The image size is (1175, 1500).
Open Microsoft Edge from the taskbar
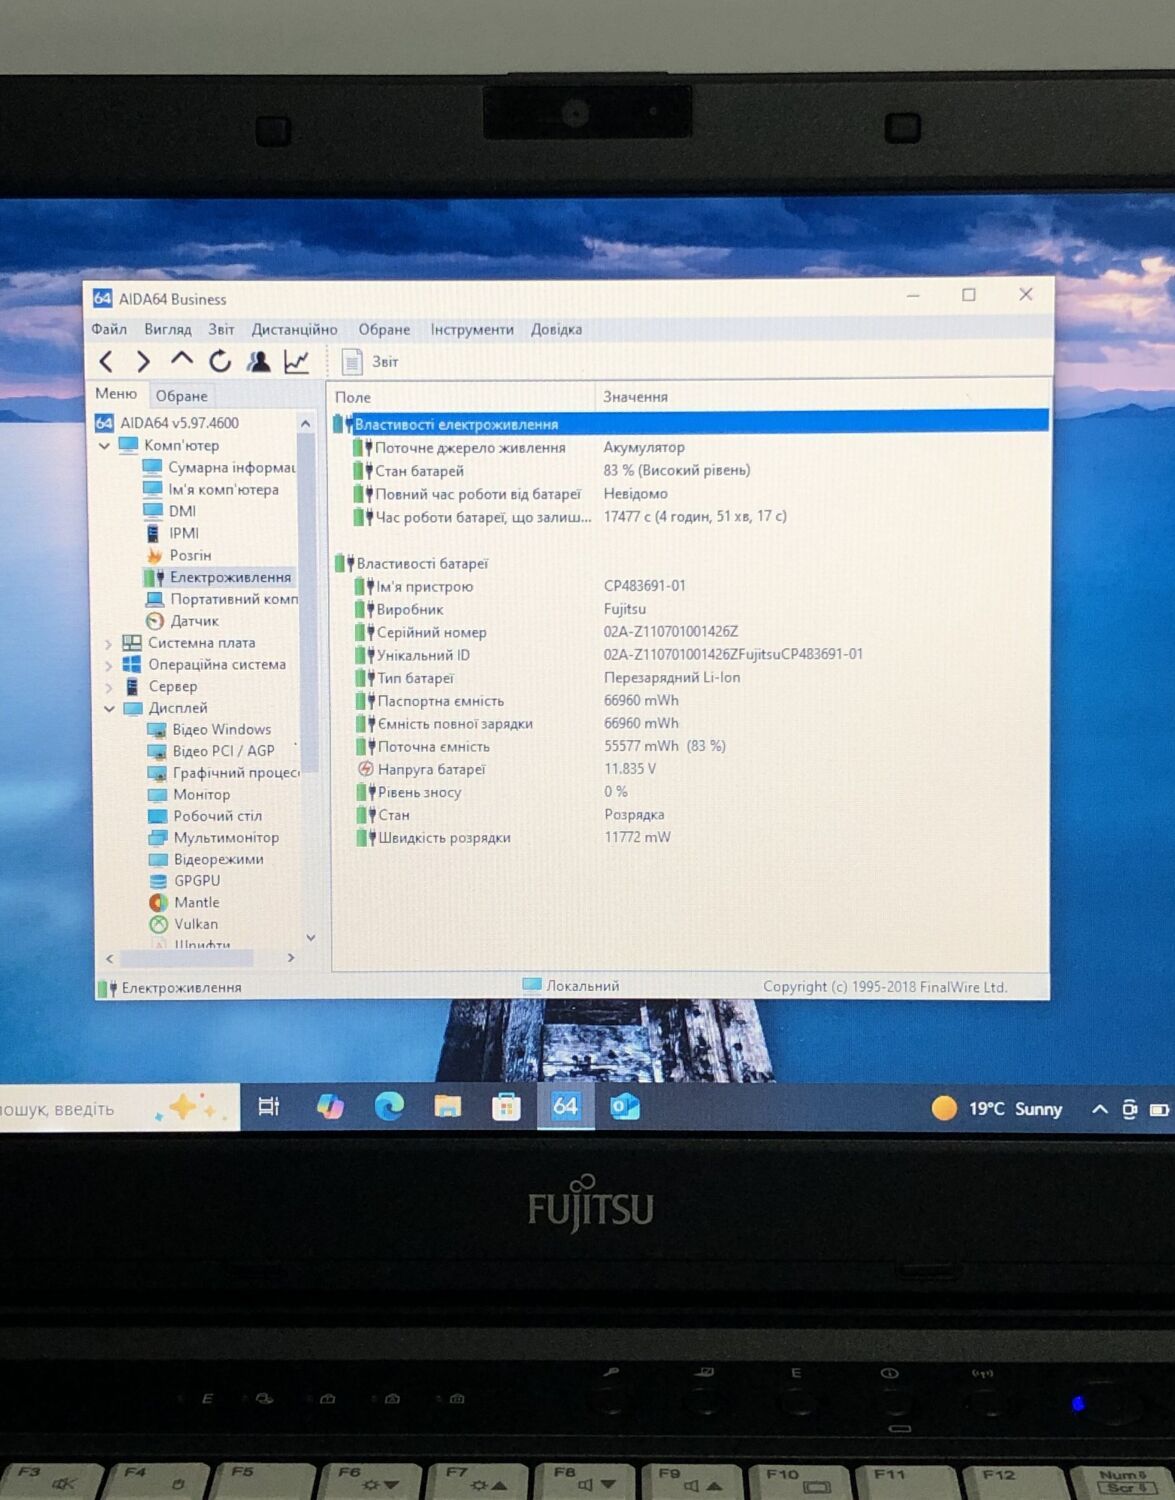pyautogui.click(x=389, y=1106)
